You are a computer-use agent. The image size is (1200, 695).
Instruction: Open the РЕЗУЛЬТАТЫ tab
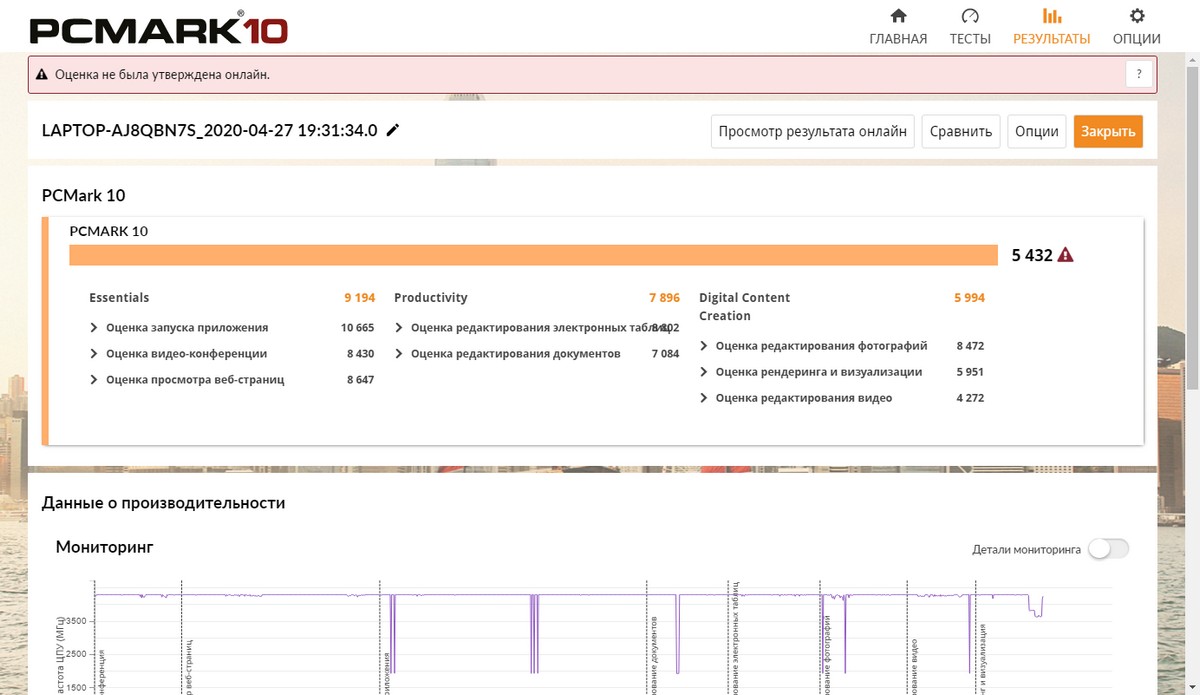1051,27
